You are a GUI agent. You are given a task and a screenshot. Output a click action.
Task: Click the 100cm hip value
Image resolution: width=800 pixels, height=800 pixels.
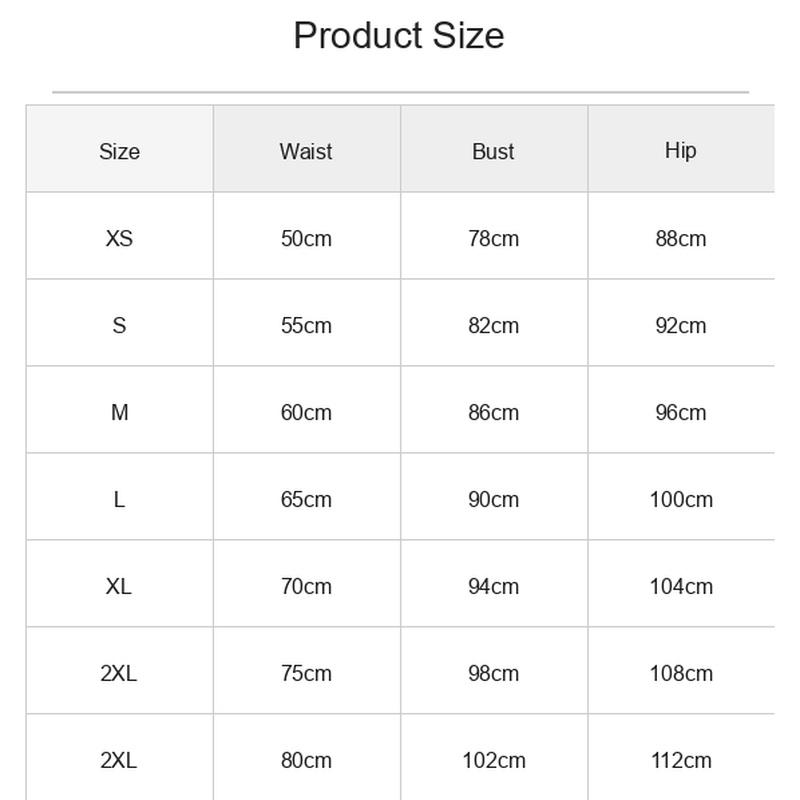click(681, 499)
